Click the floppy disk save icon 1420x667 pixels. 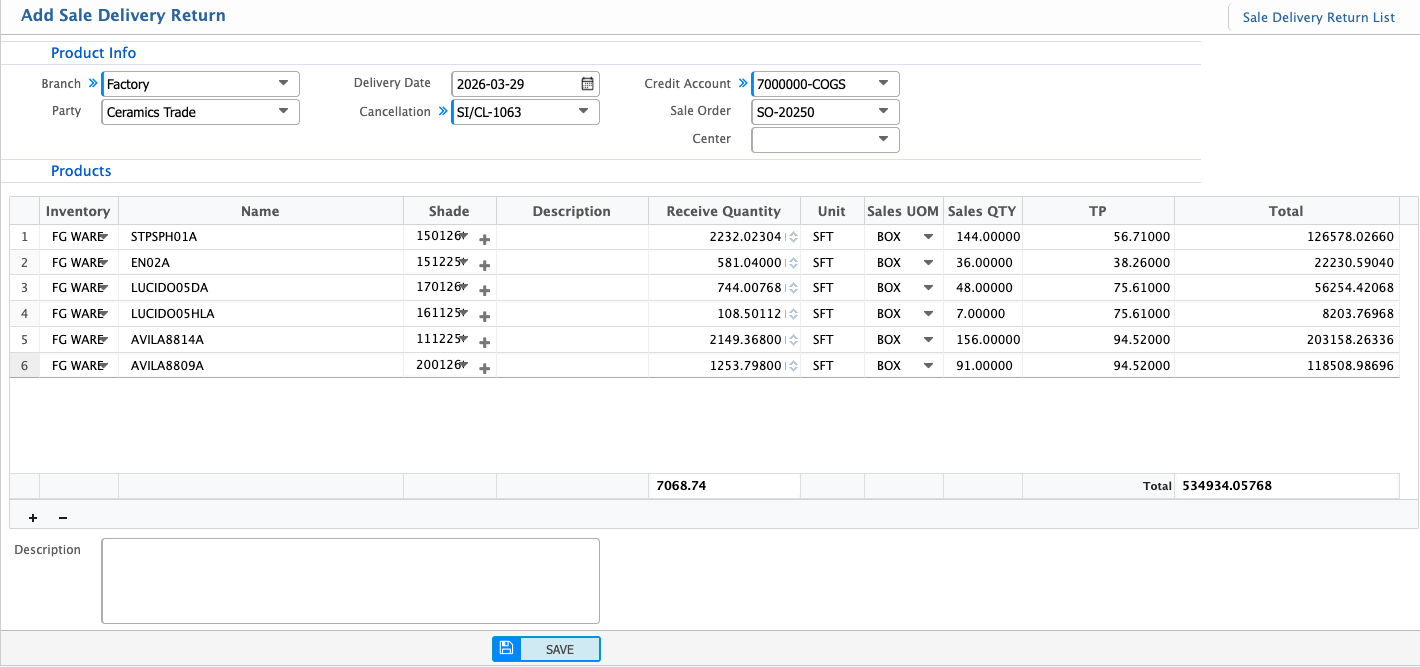[506, 649]
